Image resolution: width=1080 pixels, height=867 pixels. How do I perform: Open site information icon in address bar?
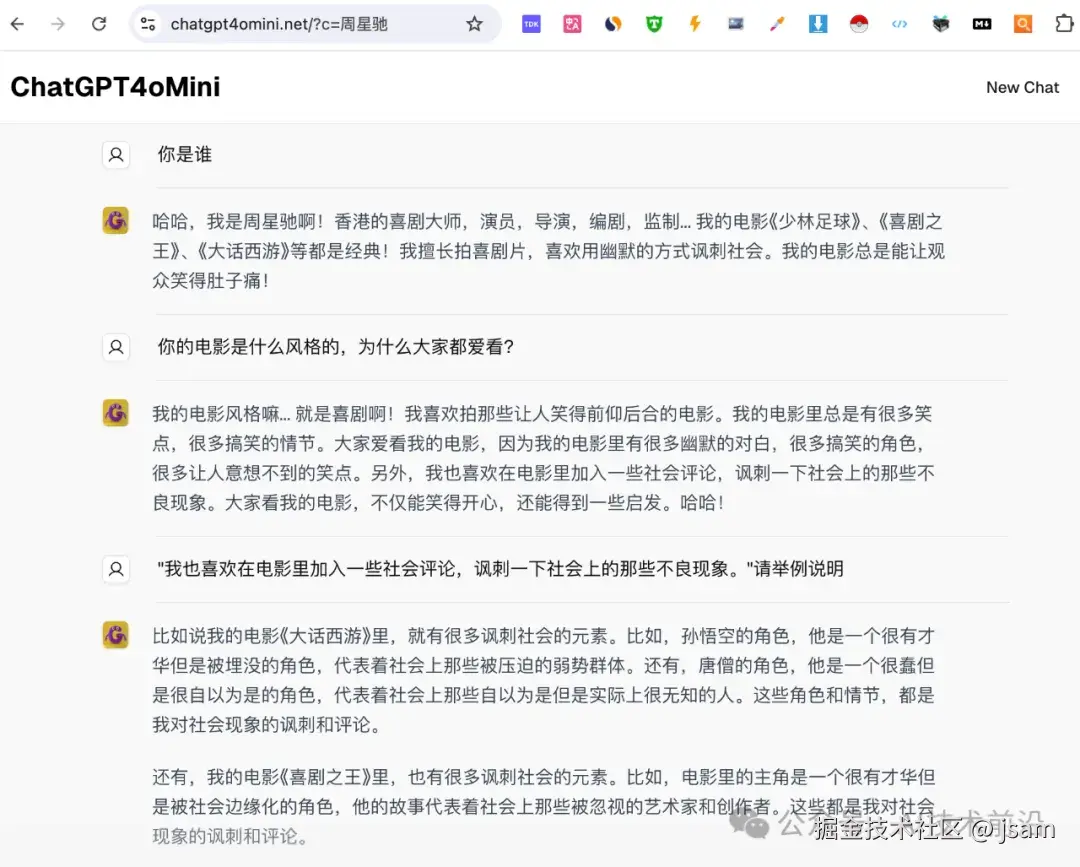click(x=147, y=24)
